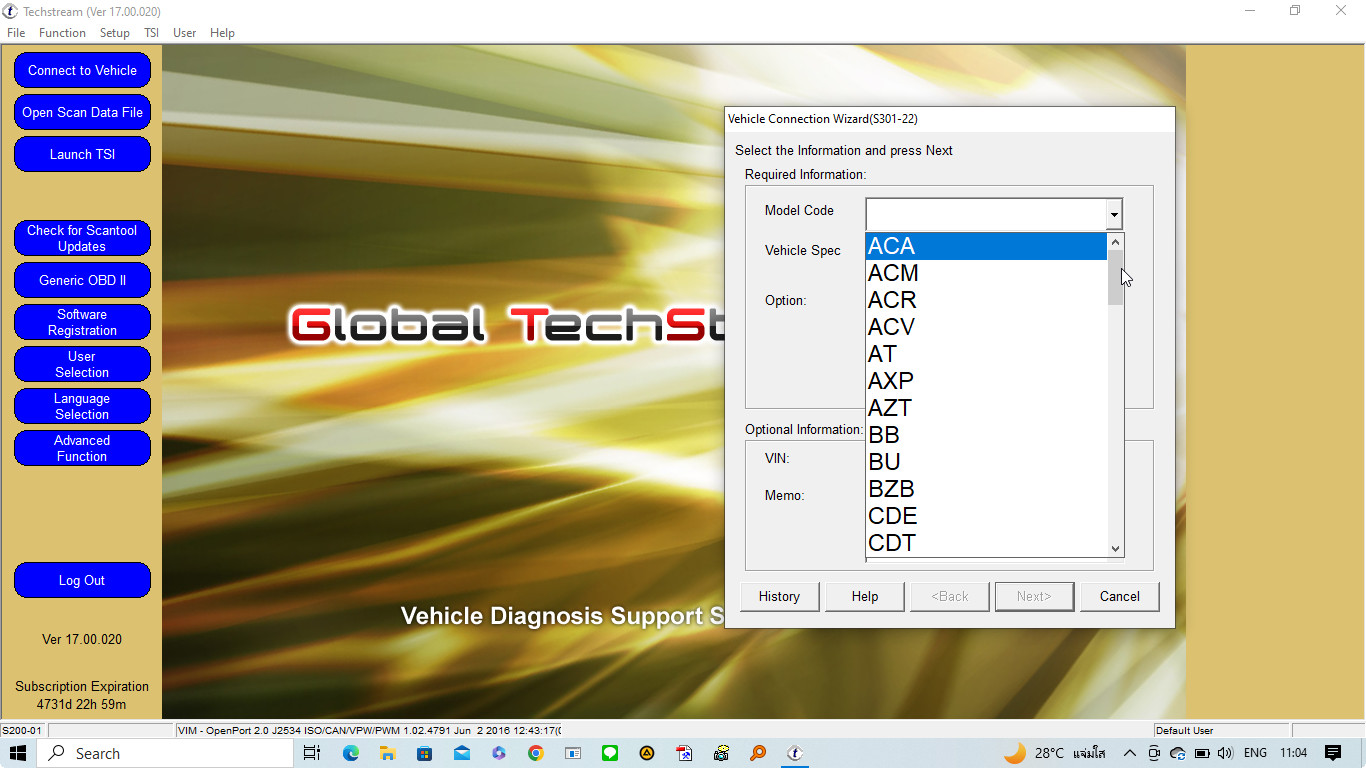Launch TSI from the left panel
Screen dimensions: 1366x768
pyautogui.click(x=82, y=154)
